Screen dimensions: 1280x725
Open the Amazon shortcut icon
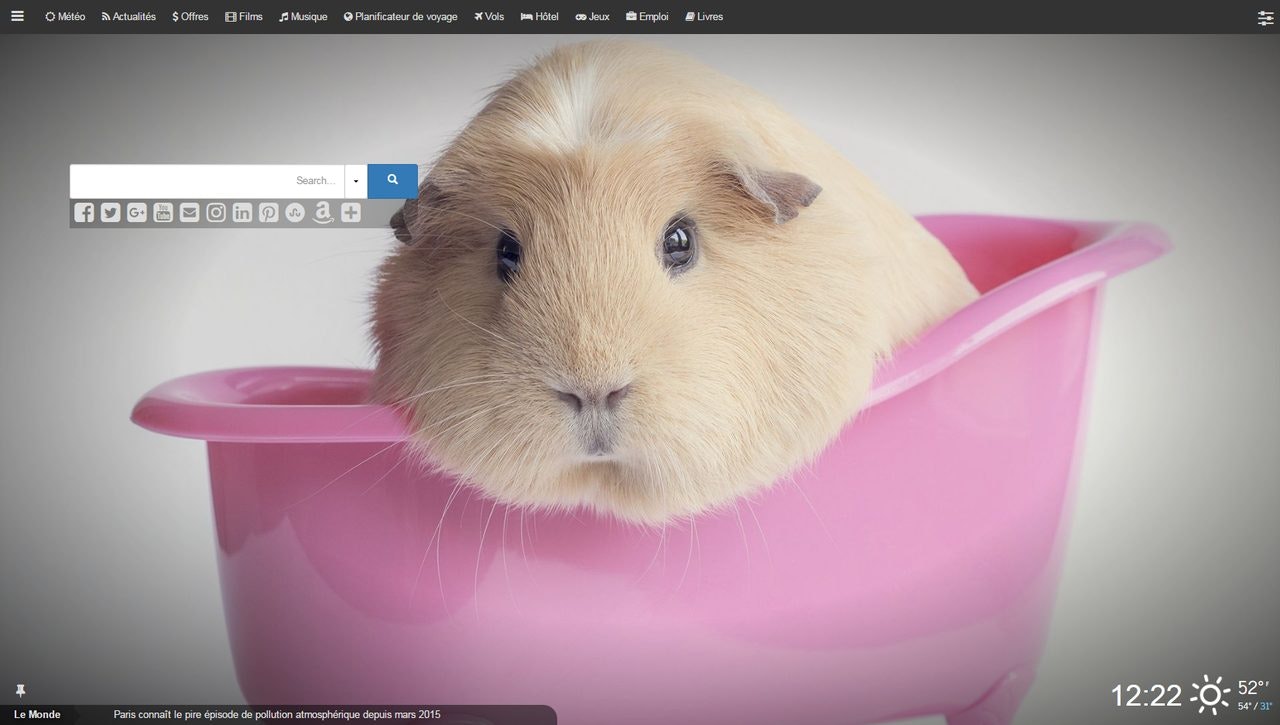322,212
